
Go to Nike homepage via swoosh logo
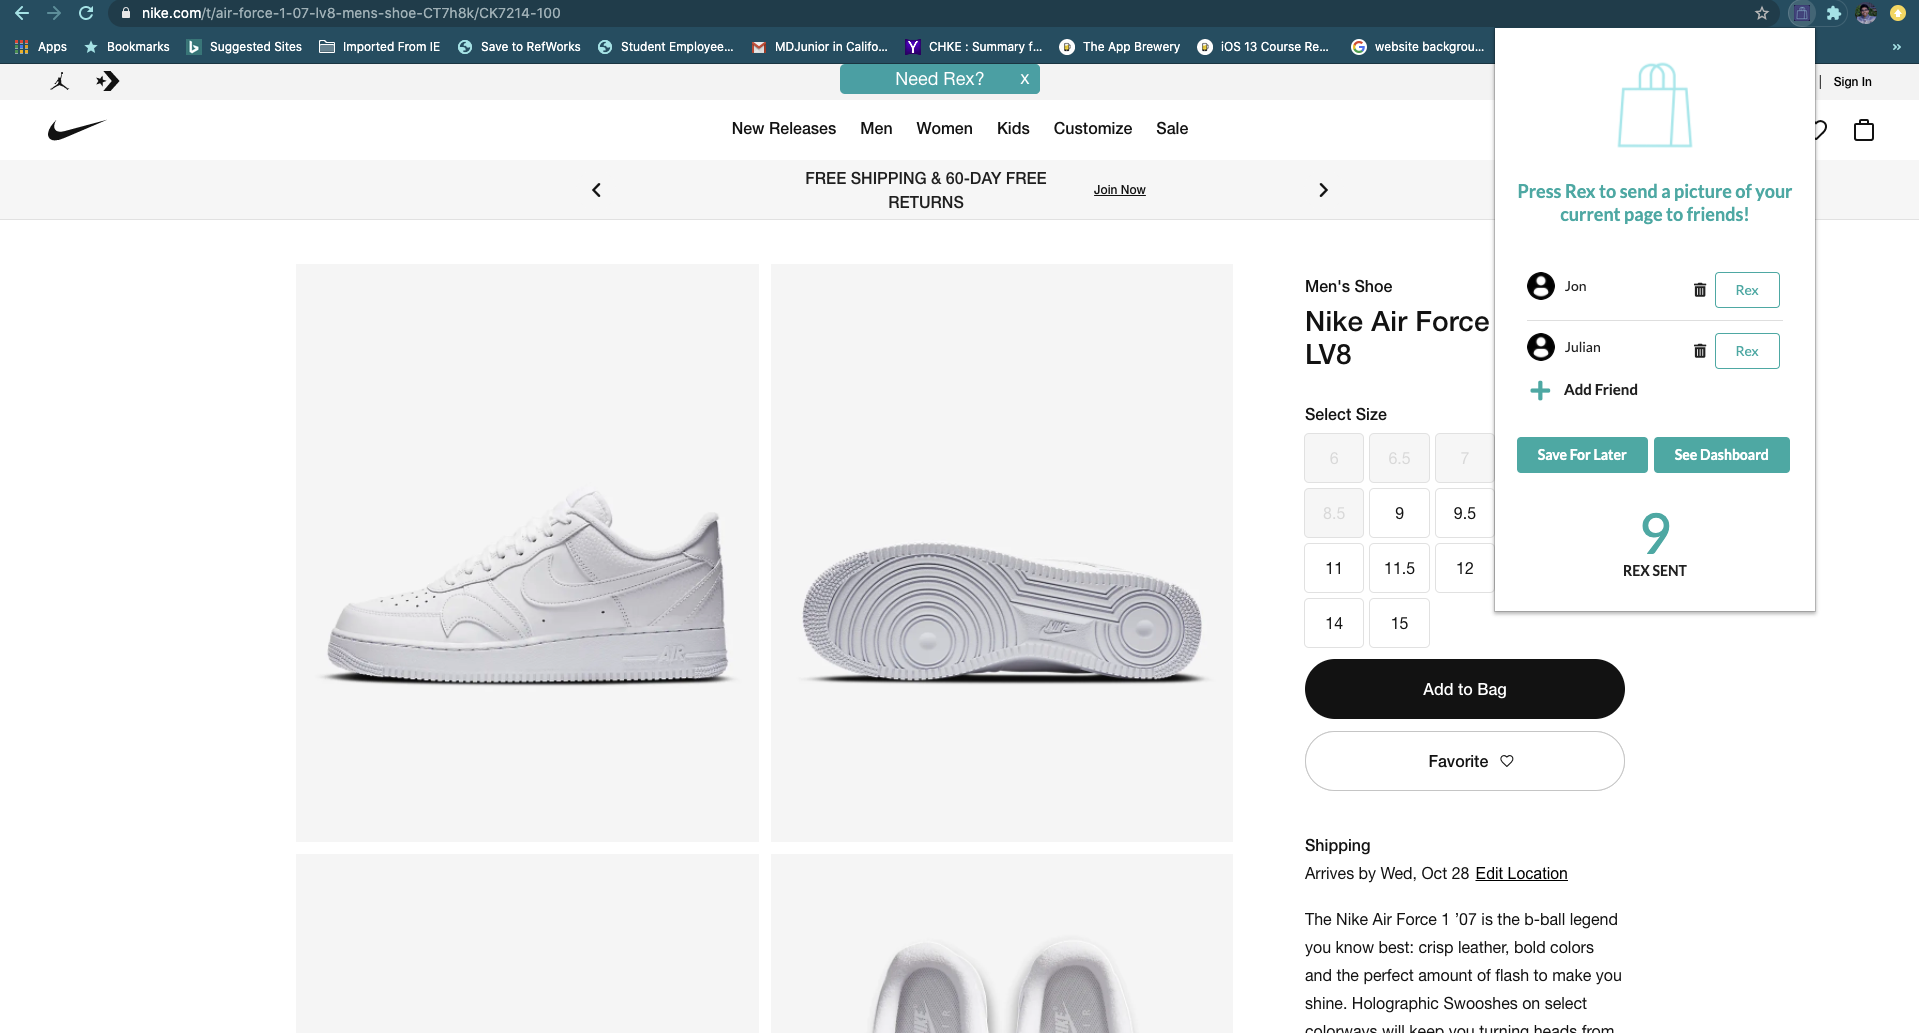[x=77, y=130]
